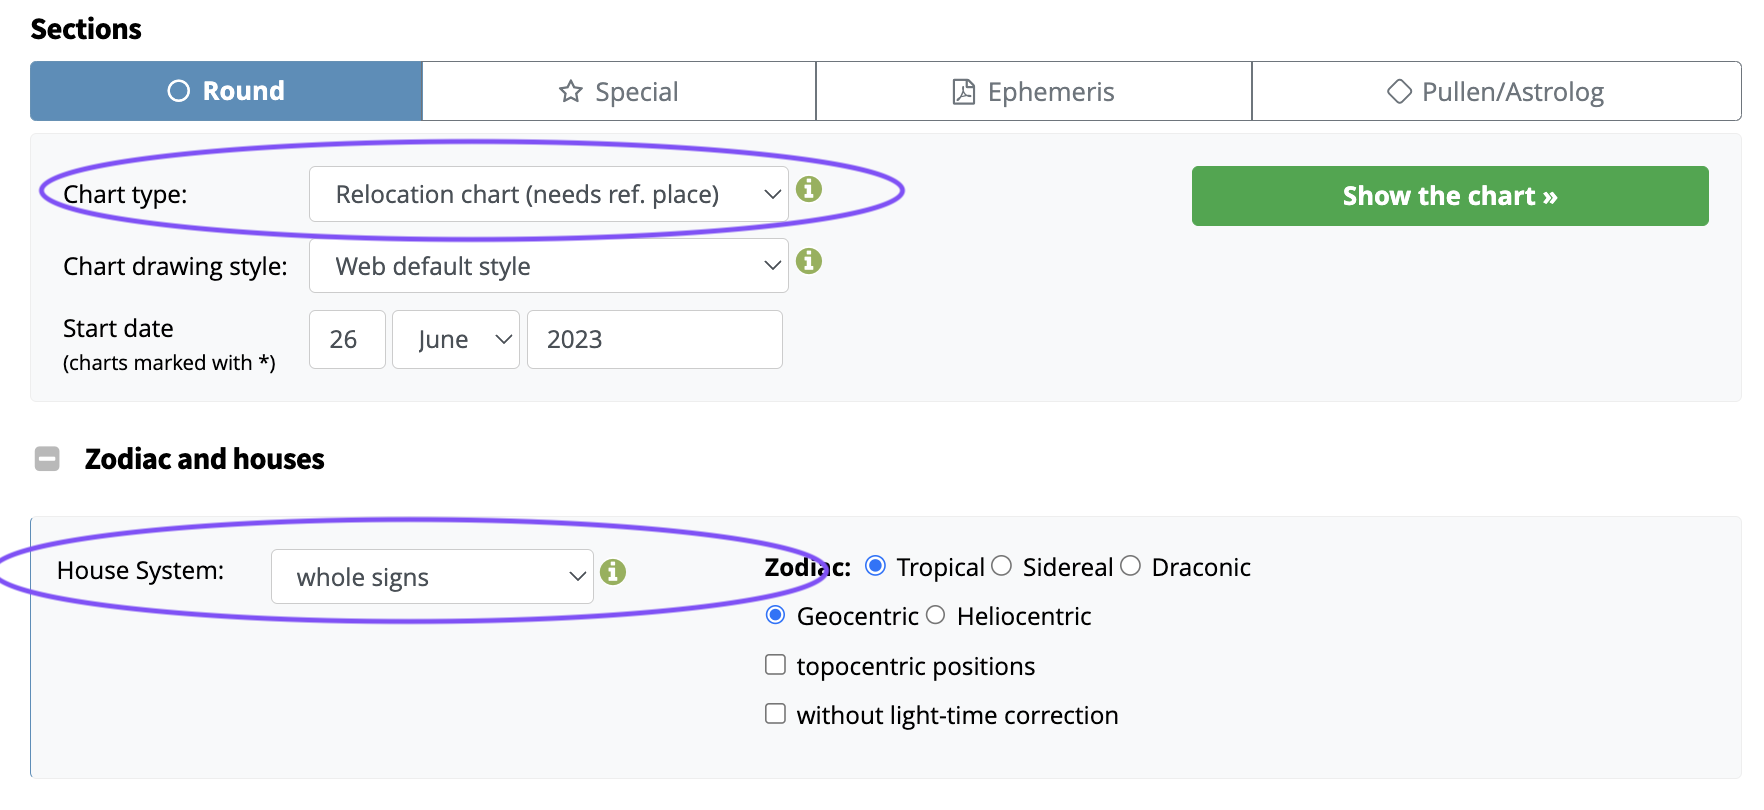
Task: Select the Sidereal zodiac option
Action: pyautogui.click(x=1002, y=567)
